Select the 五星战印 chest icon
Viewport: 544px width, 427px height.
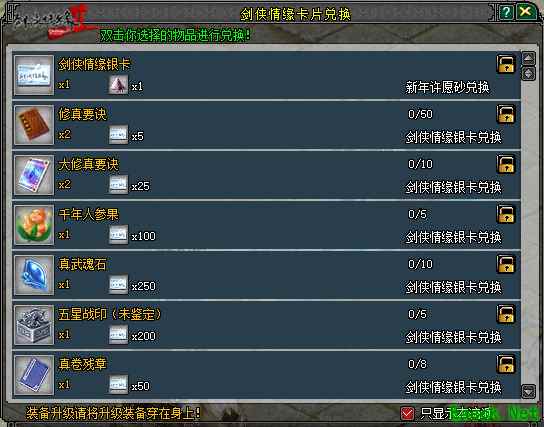click(x=34, y=325)
